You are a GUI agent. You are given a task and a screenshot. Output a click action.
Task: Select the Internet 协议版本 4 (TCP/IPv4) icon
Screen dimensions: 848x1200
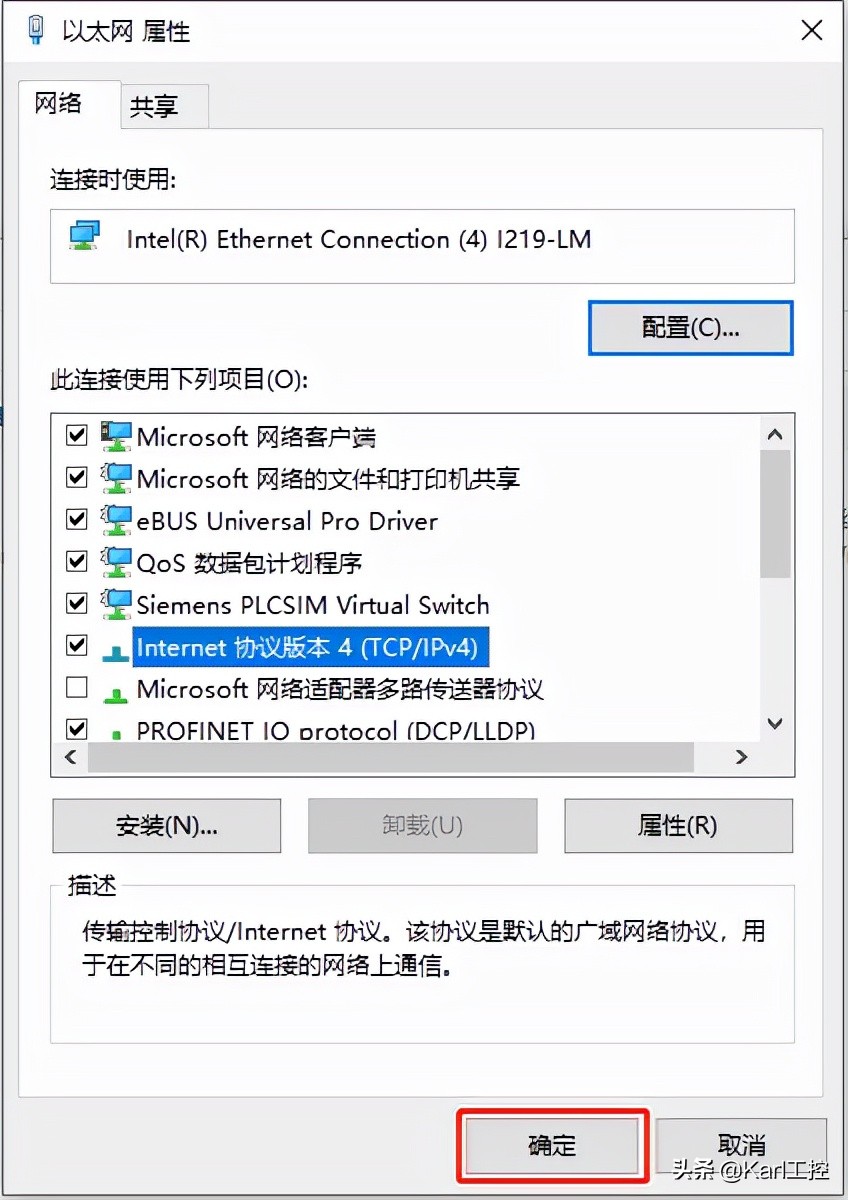[x=113, y=646]
